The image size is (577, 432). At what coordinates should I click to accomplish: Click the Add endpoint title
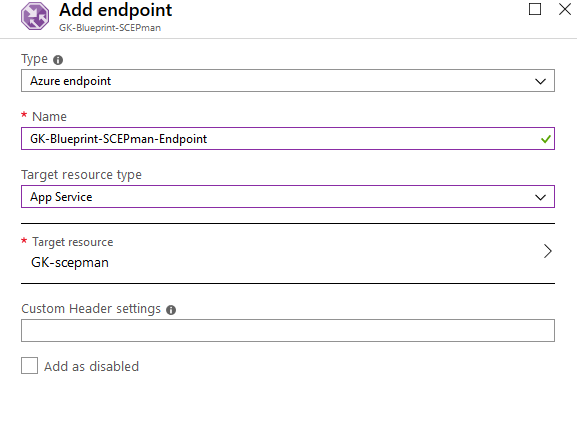(116, 10)
